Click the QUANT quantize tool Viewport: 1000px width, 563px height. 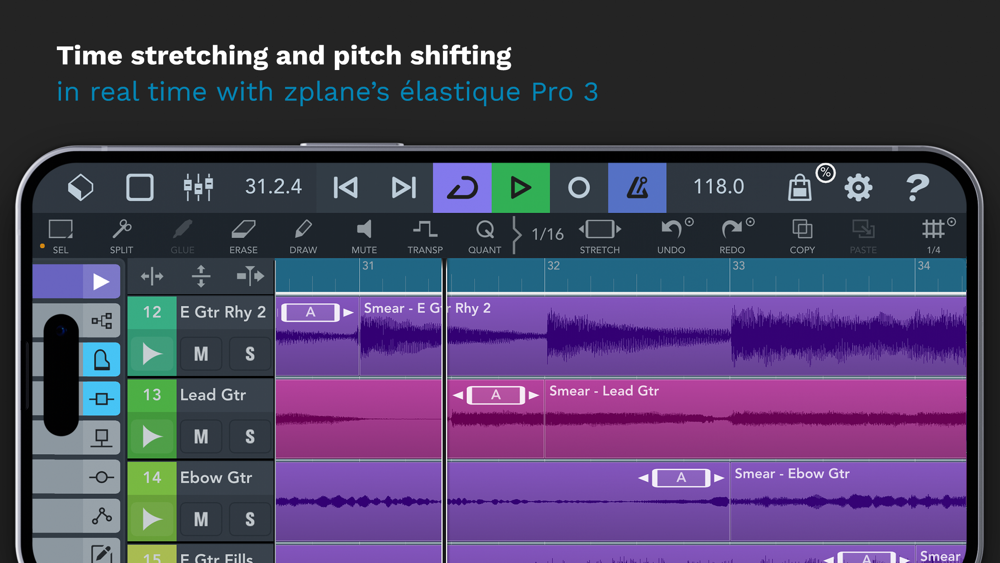485,236
